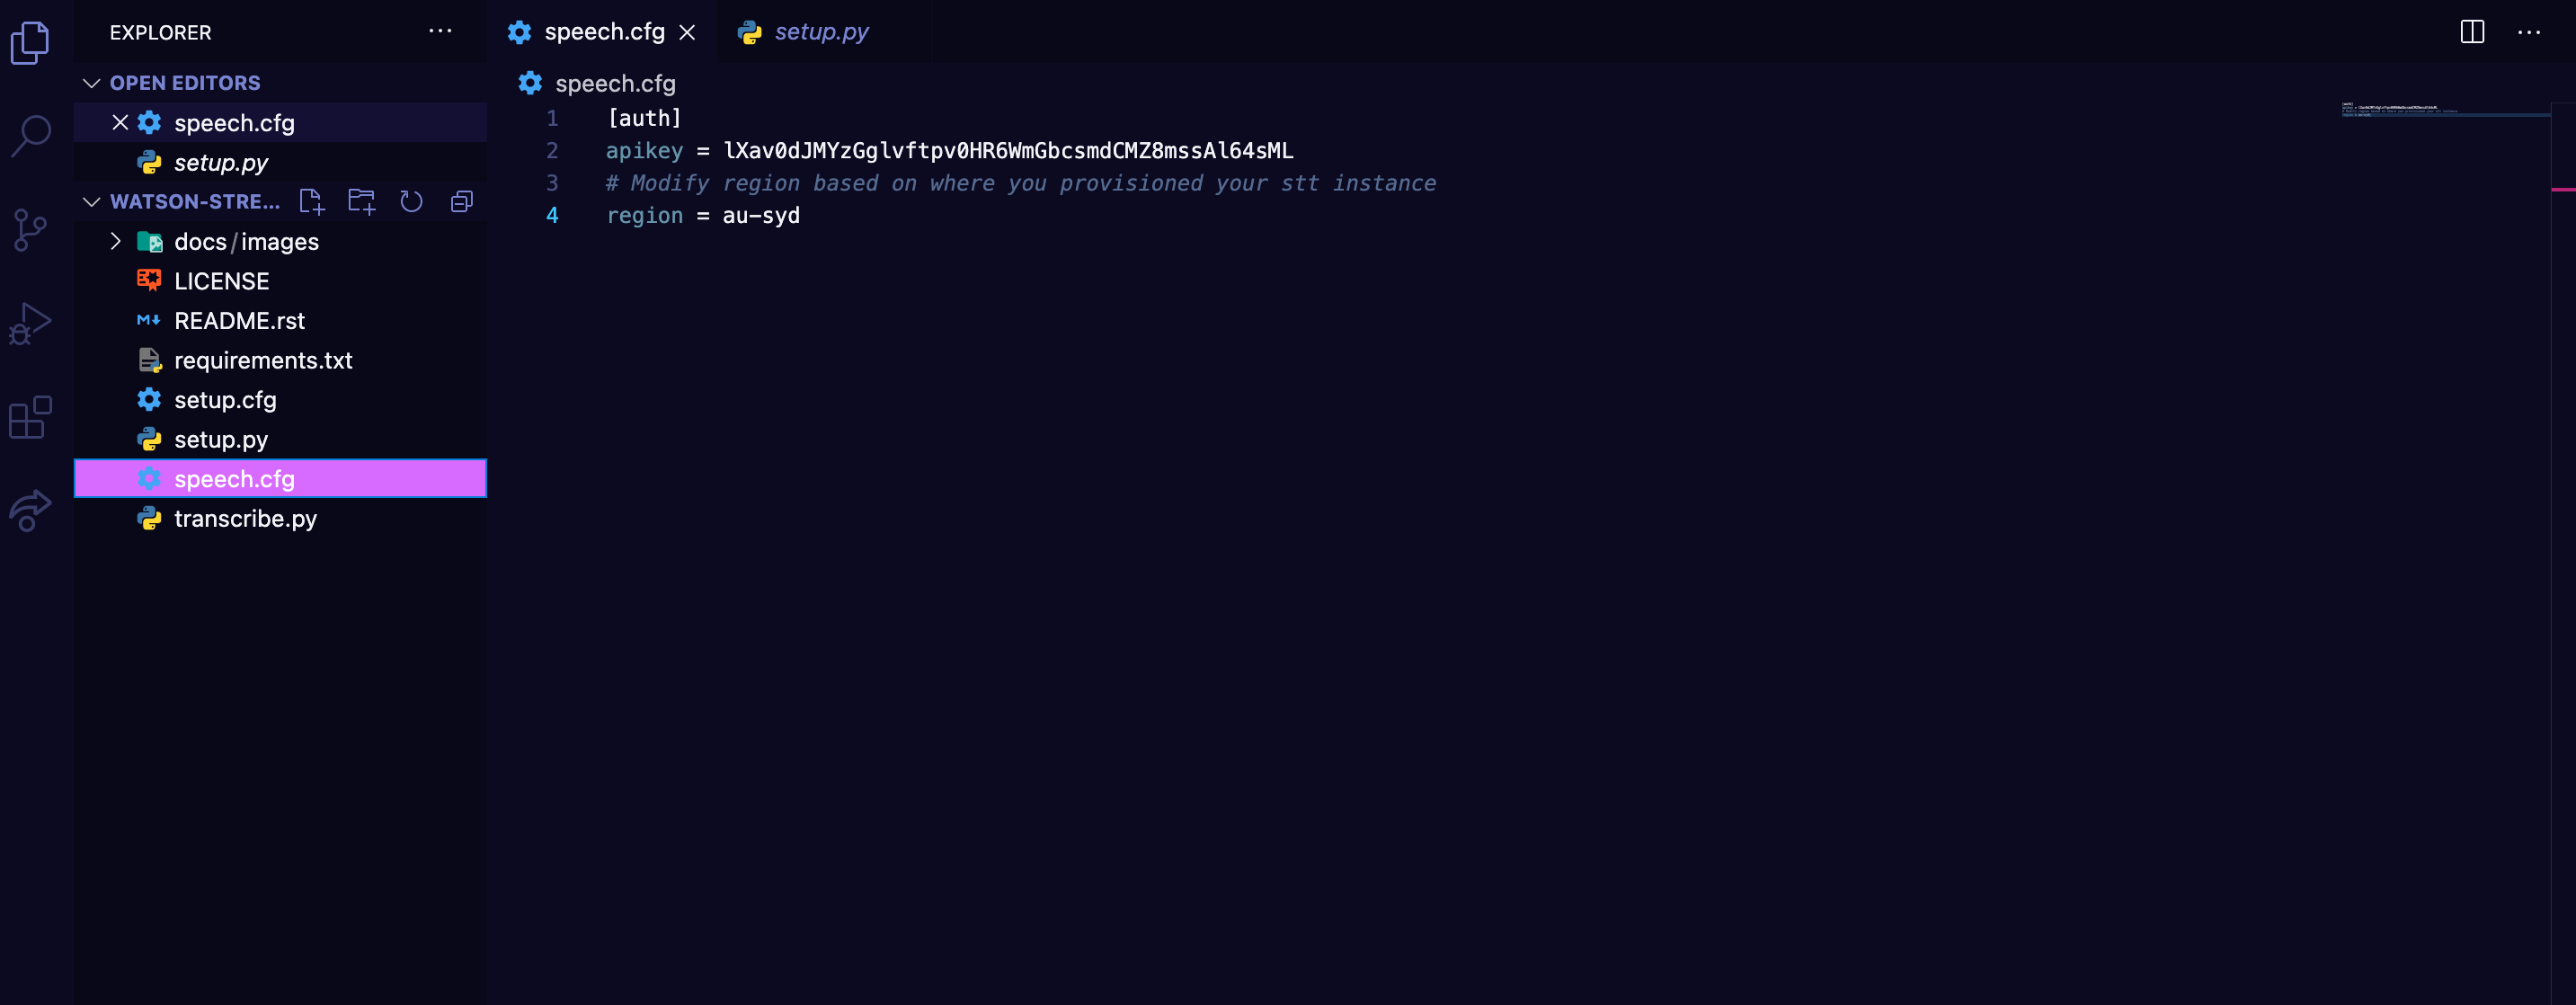The width and height of the screenshot is (2576, 1005).
Task: Collapse the WATSON-STRE project section
Action: [x=91, y=201]
